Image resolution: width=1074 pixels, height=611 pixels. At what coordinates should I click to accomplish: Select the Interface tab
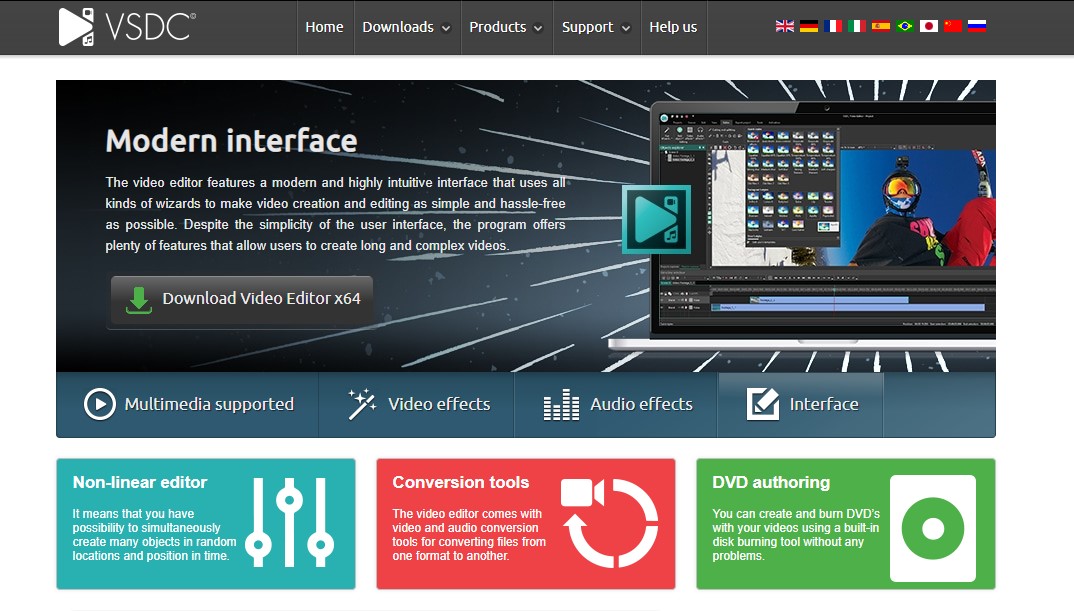click(801, 404)
